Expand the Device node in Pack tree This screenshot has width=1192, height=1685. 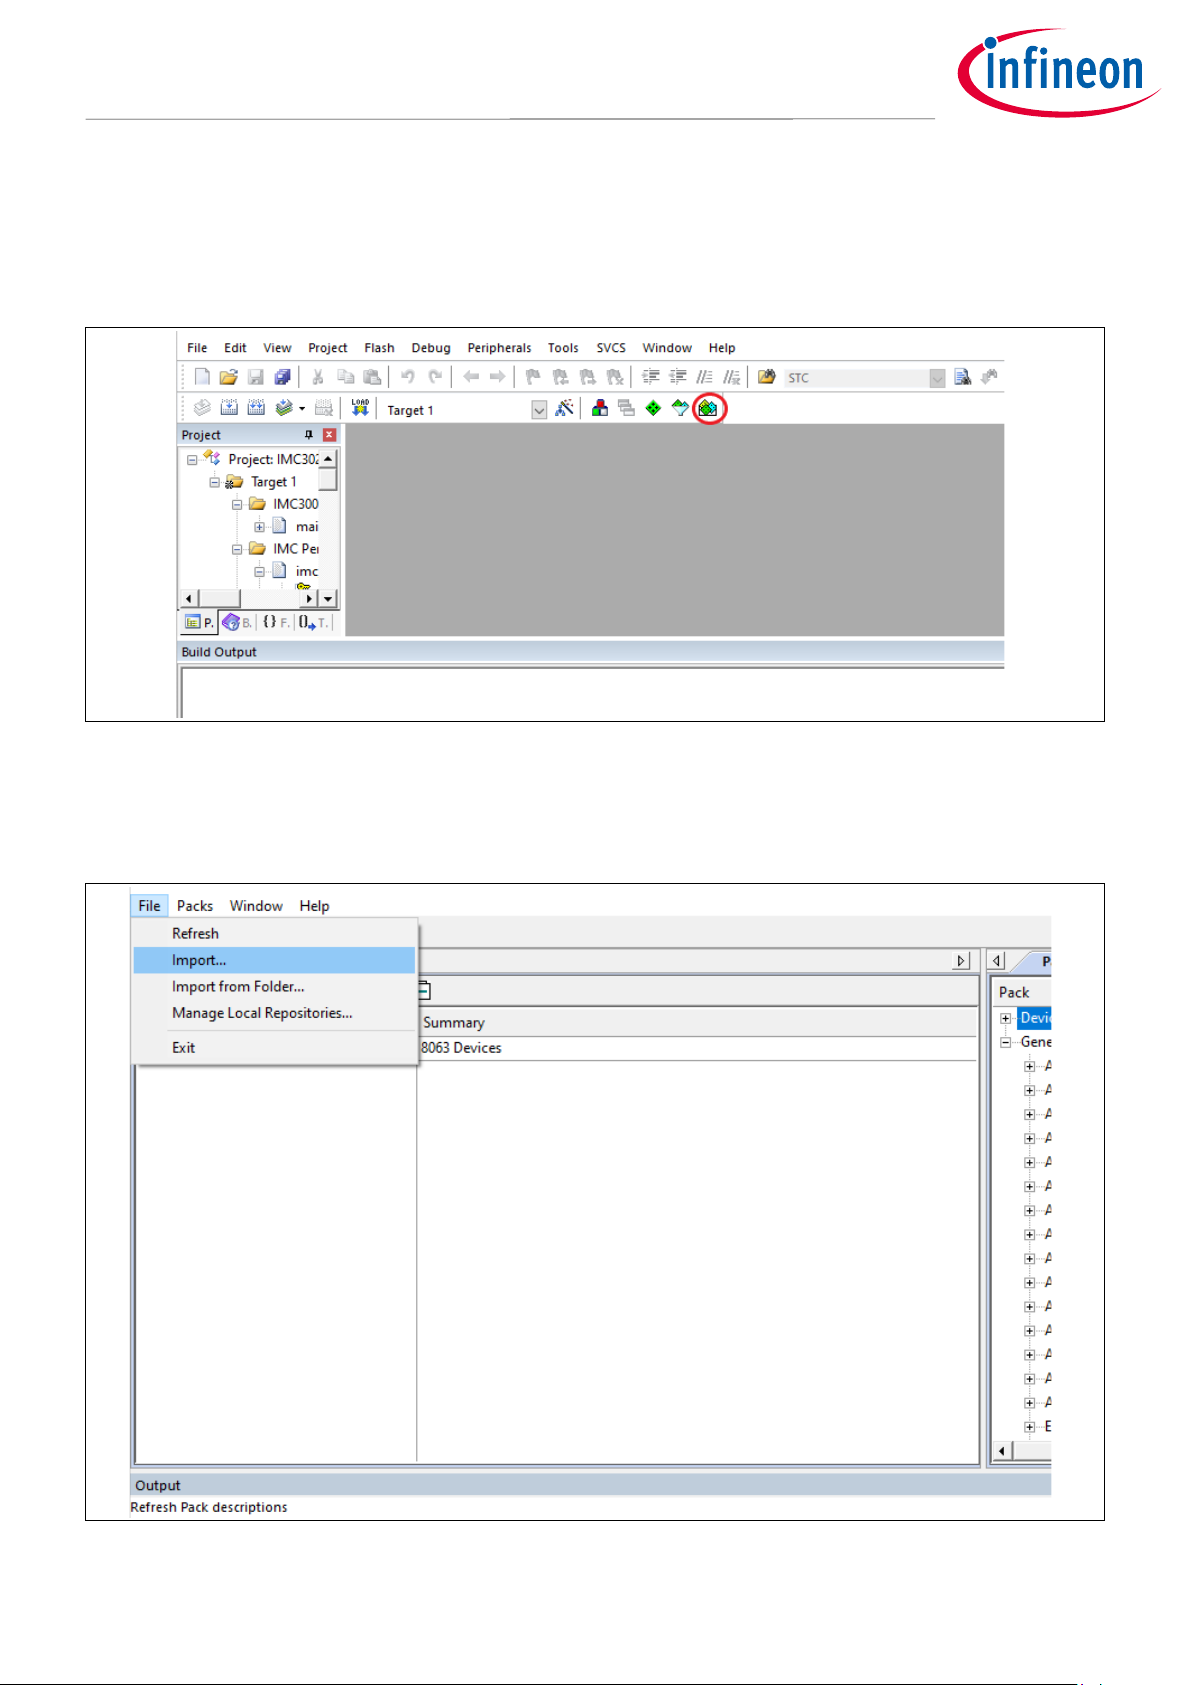point(1005,1018)
